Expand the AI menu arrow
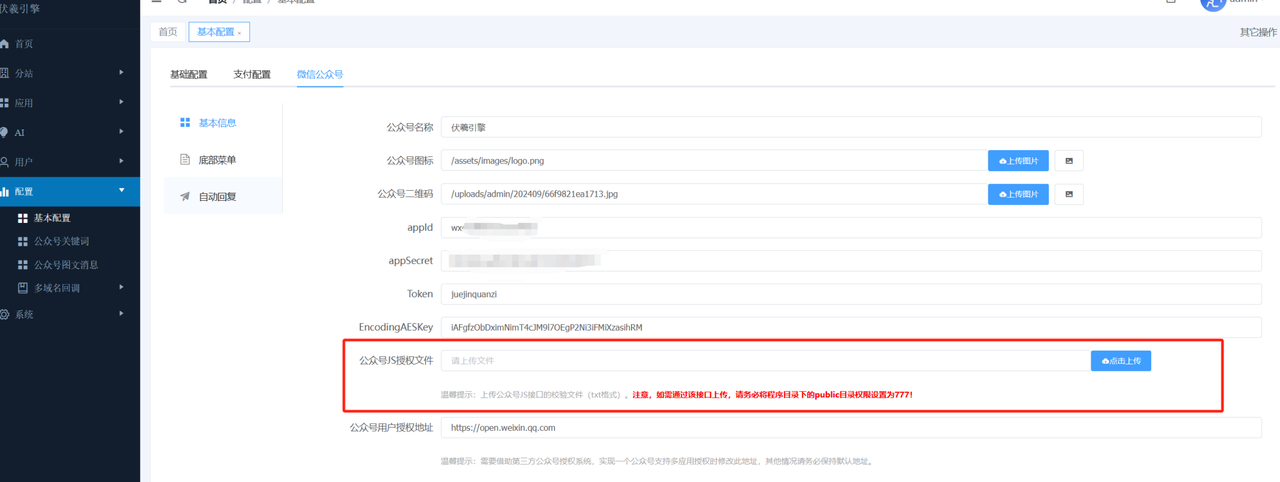This screenshot has height=482, width=1280. [122, 132]
